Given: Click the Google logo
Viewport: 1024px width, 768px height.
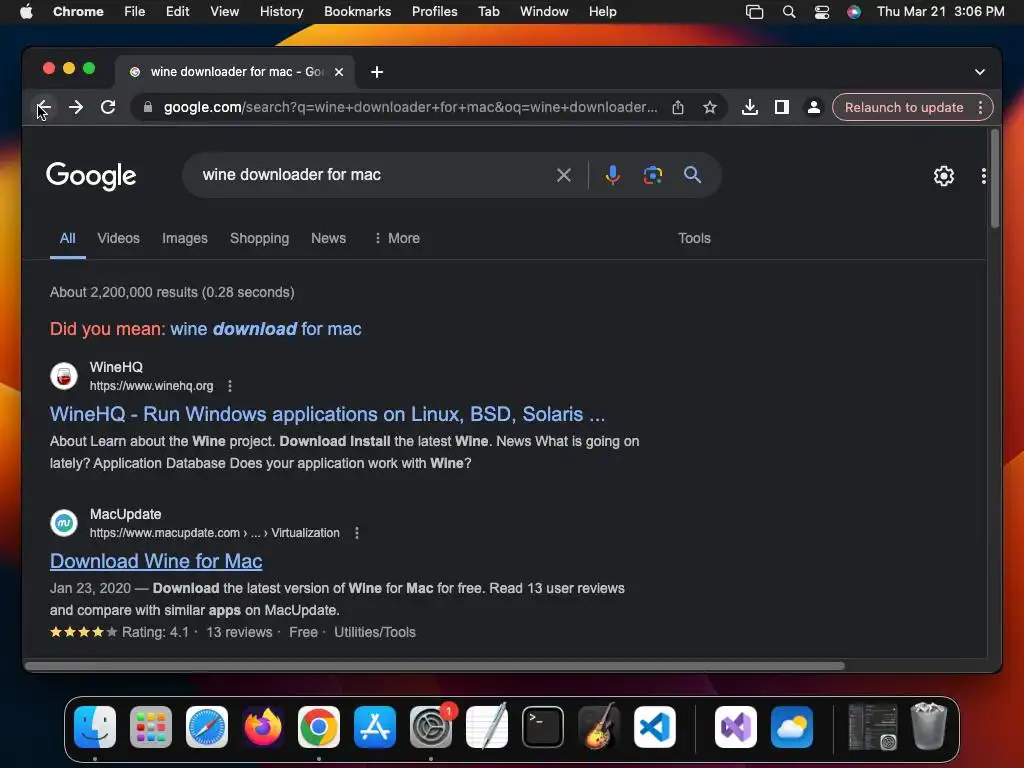Looking at the screenshot, I should click(91, 176).
